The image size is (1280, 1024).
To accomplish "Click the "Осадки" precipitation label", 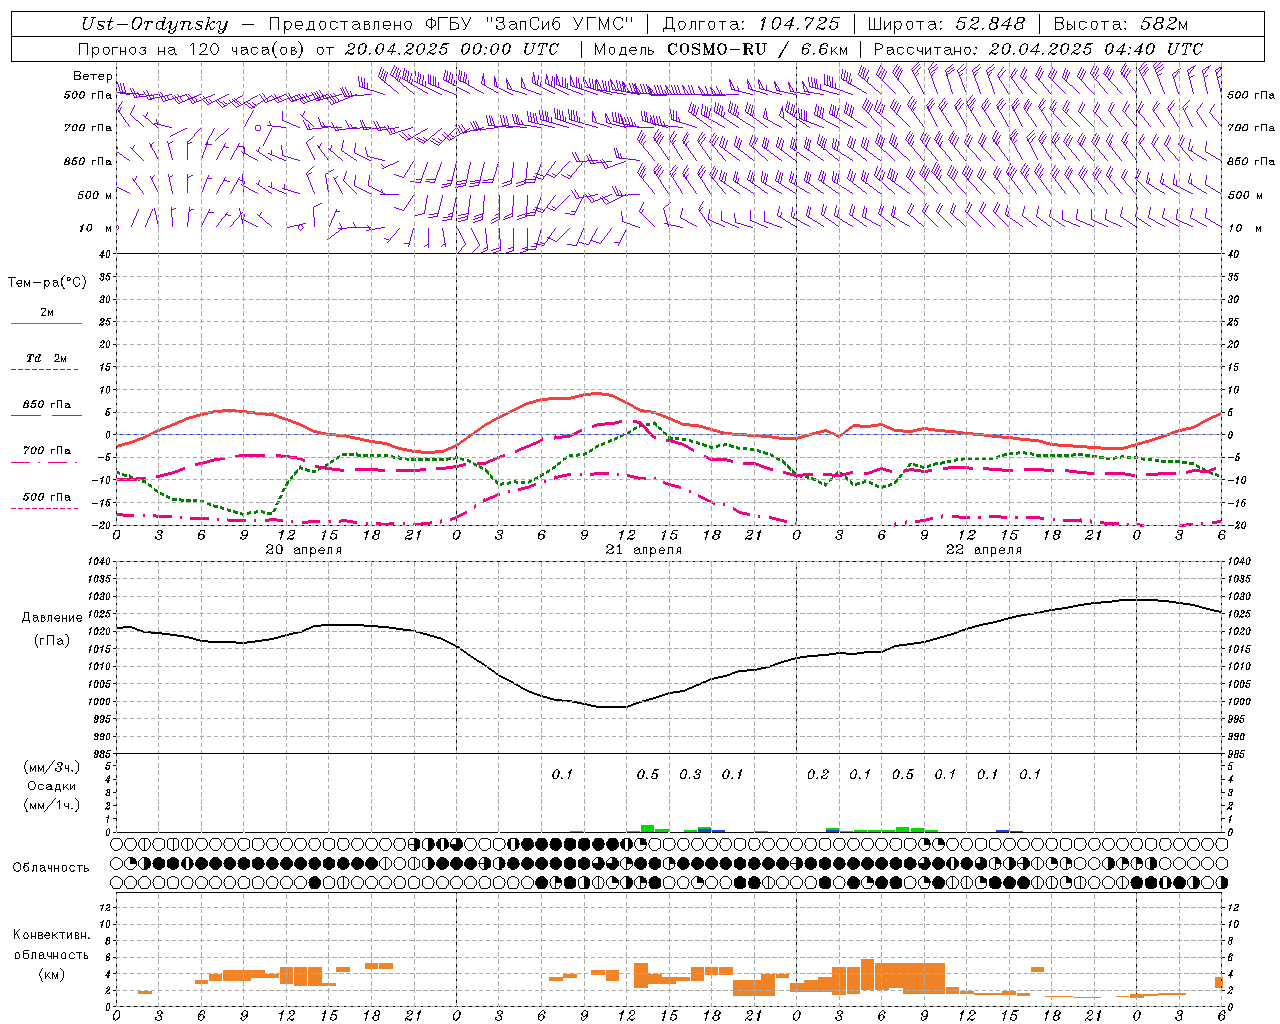I will [51, 786].
